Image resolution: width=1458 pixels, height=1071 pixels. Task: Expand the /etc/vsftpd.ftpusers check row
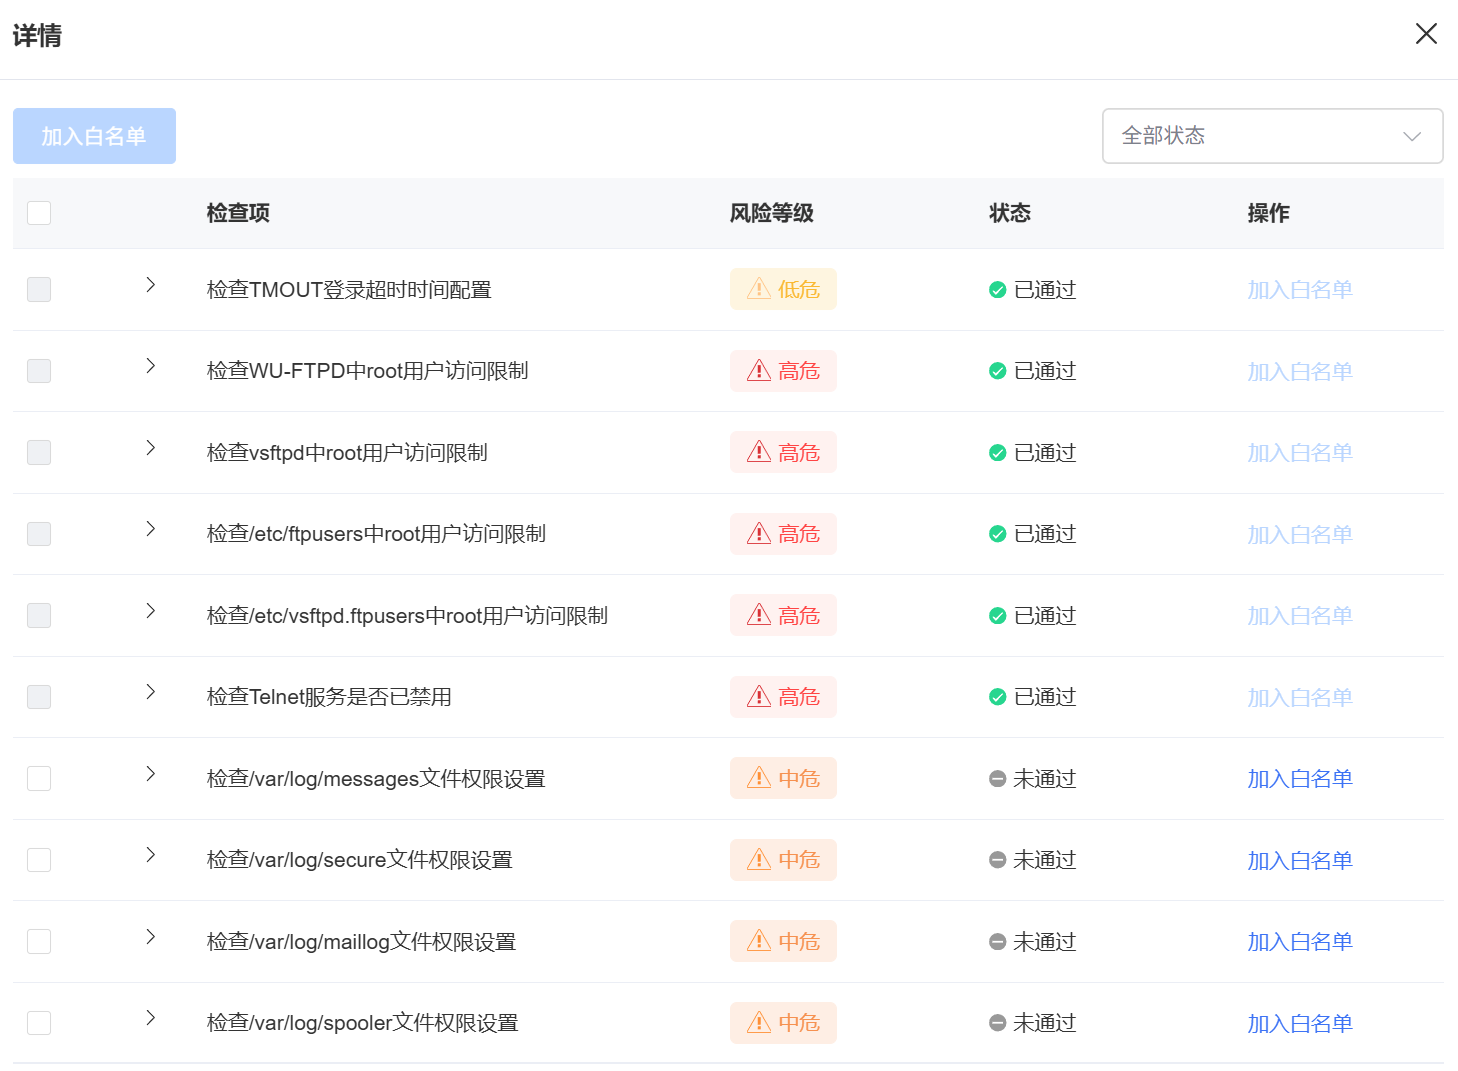pos(151,611)
